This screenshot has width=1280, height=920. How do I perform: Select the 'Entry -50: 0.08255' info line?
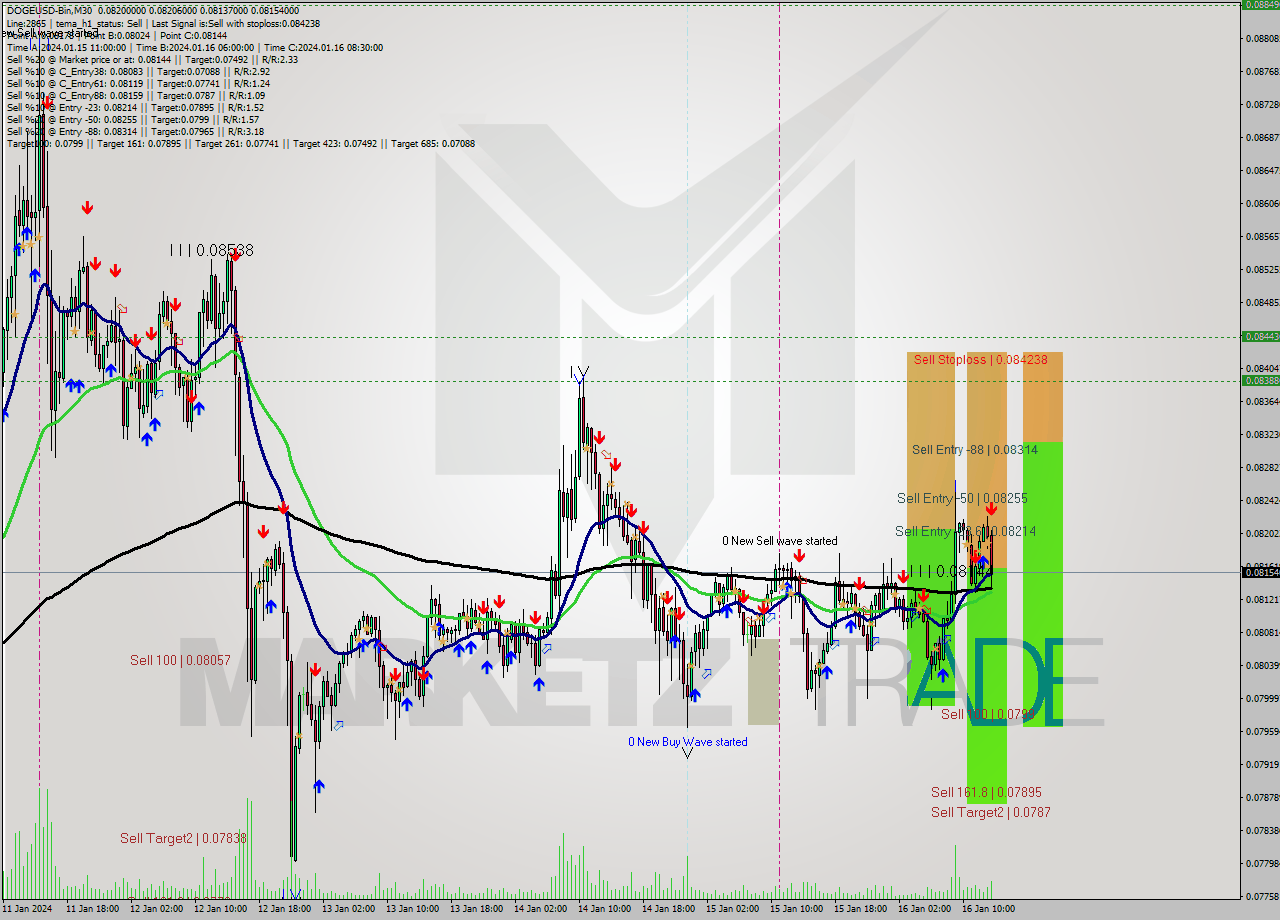[x=133, y=119]
